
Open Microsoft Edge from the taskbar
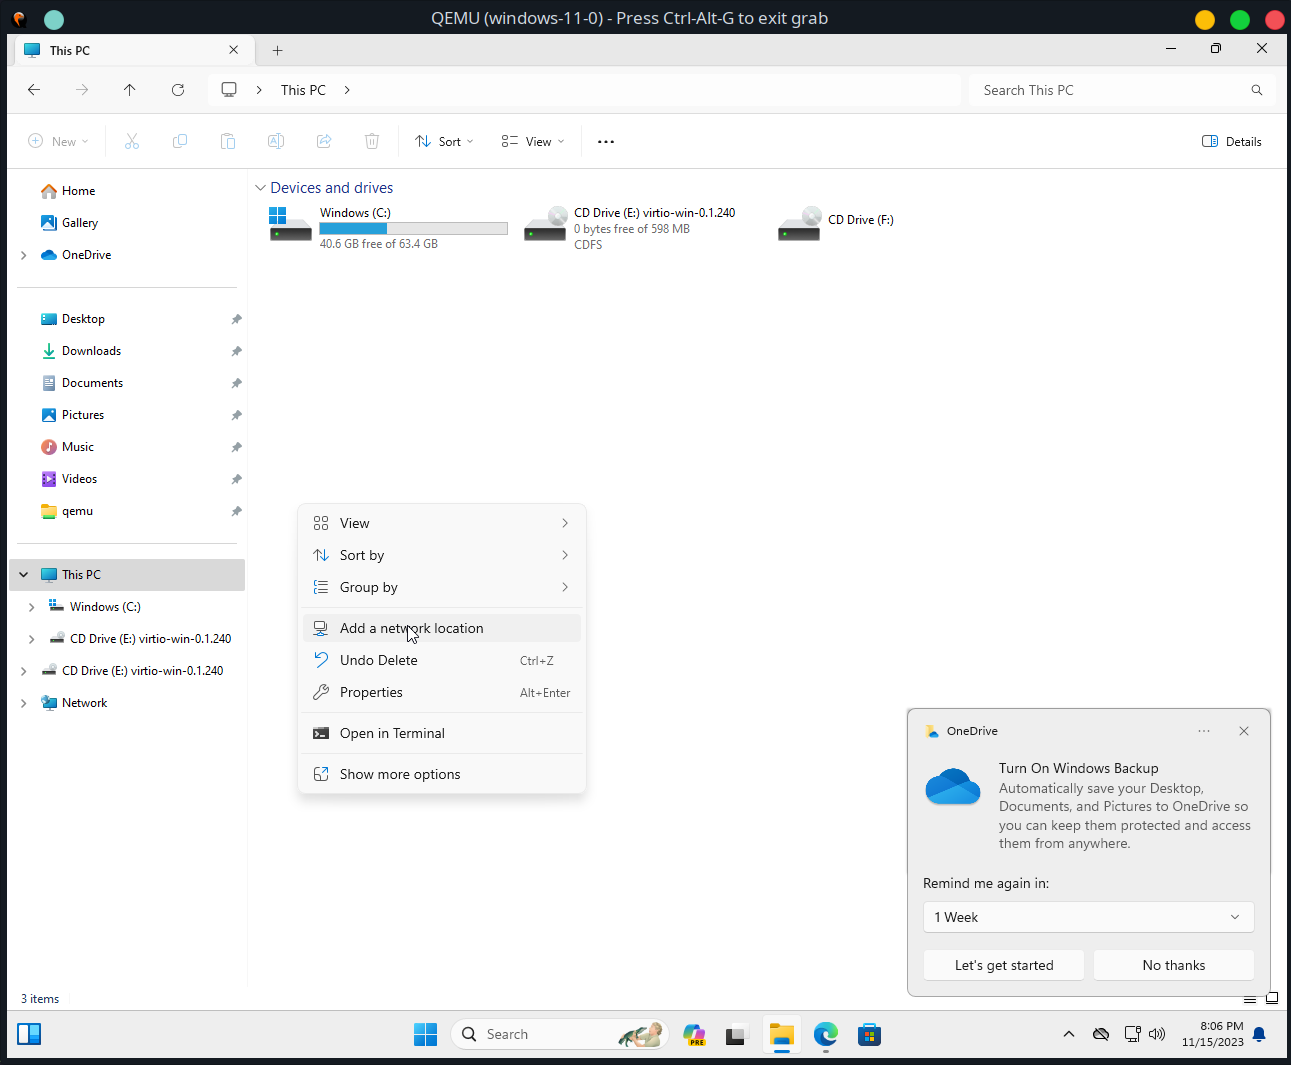point(825,1034)
